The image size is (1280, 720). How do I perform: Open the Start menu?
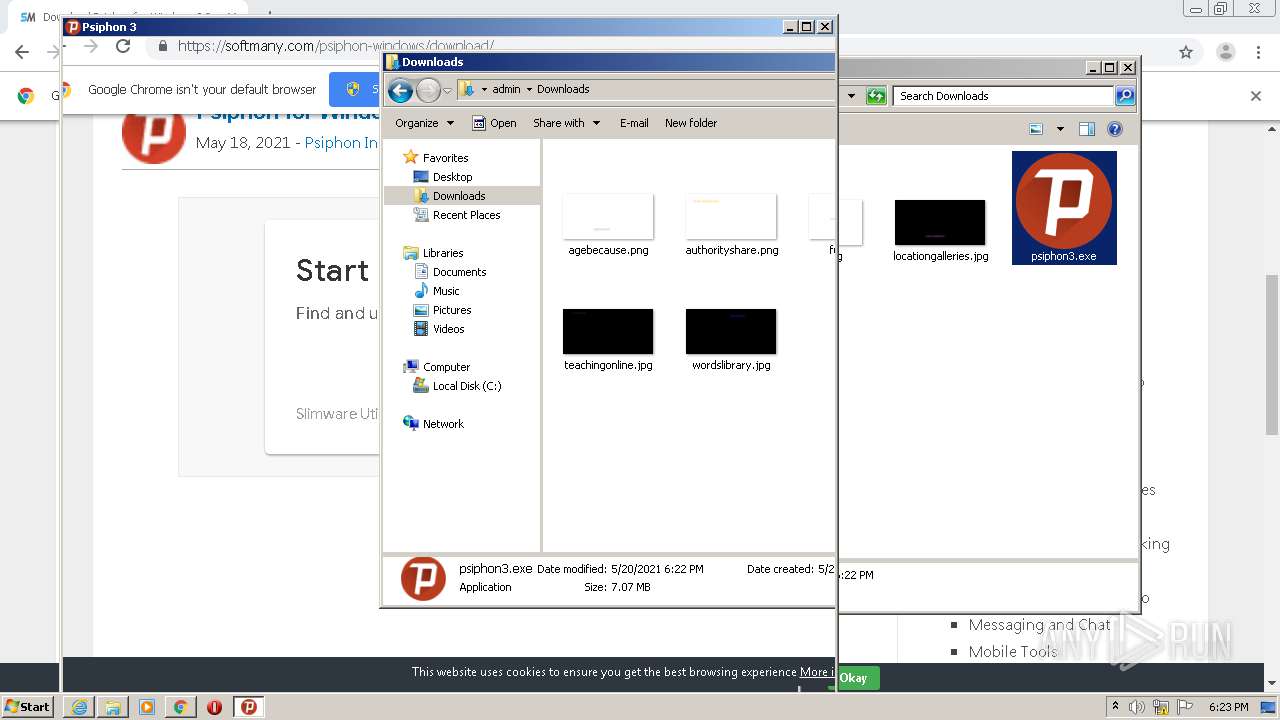point(27,706)
